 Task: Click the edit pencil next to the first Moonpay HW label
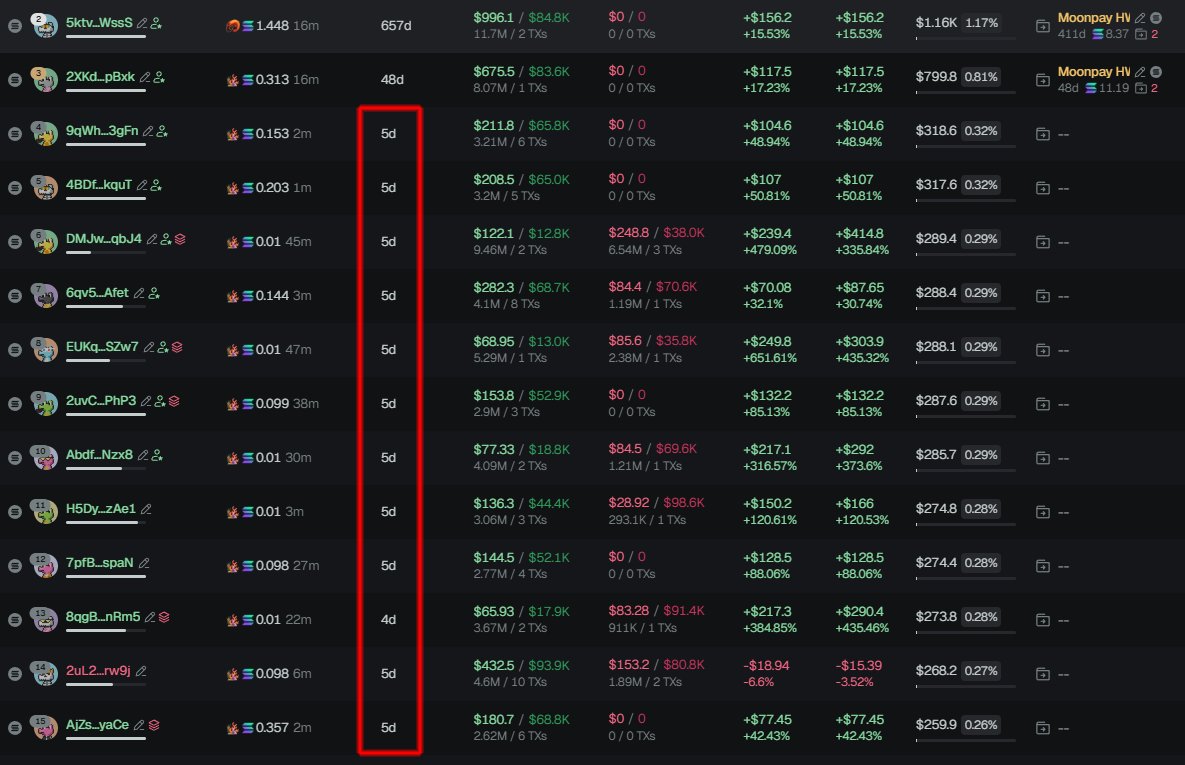1141,18
